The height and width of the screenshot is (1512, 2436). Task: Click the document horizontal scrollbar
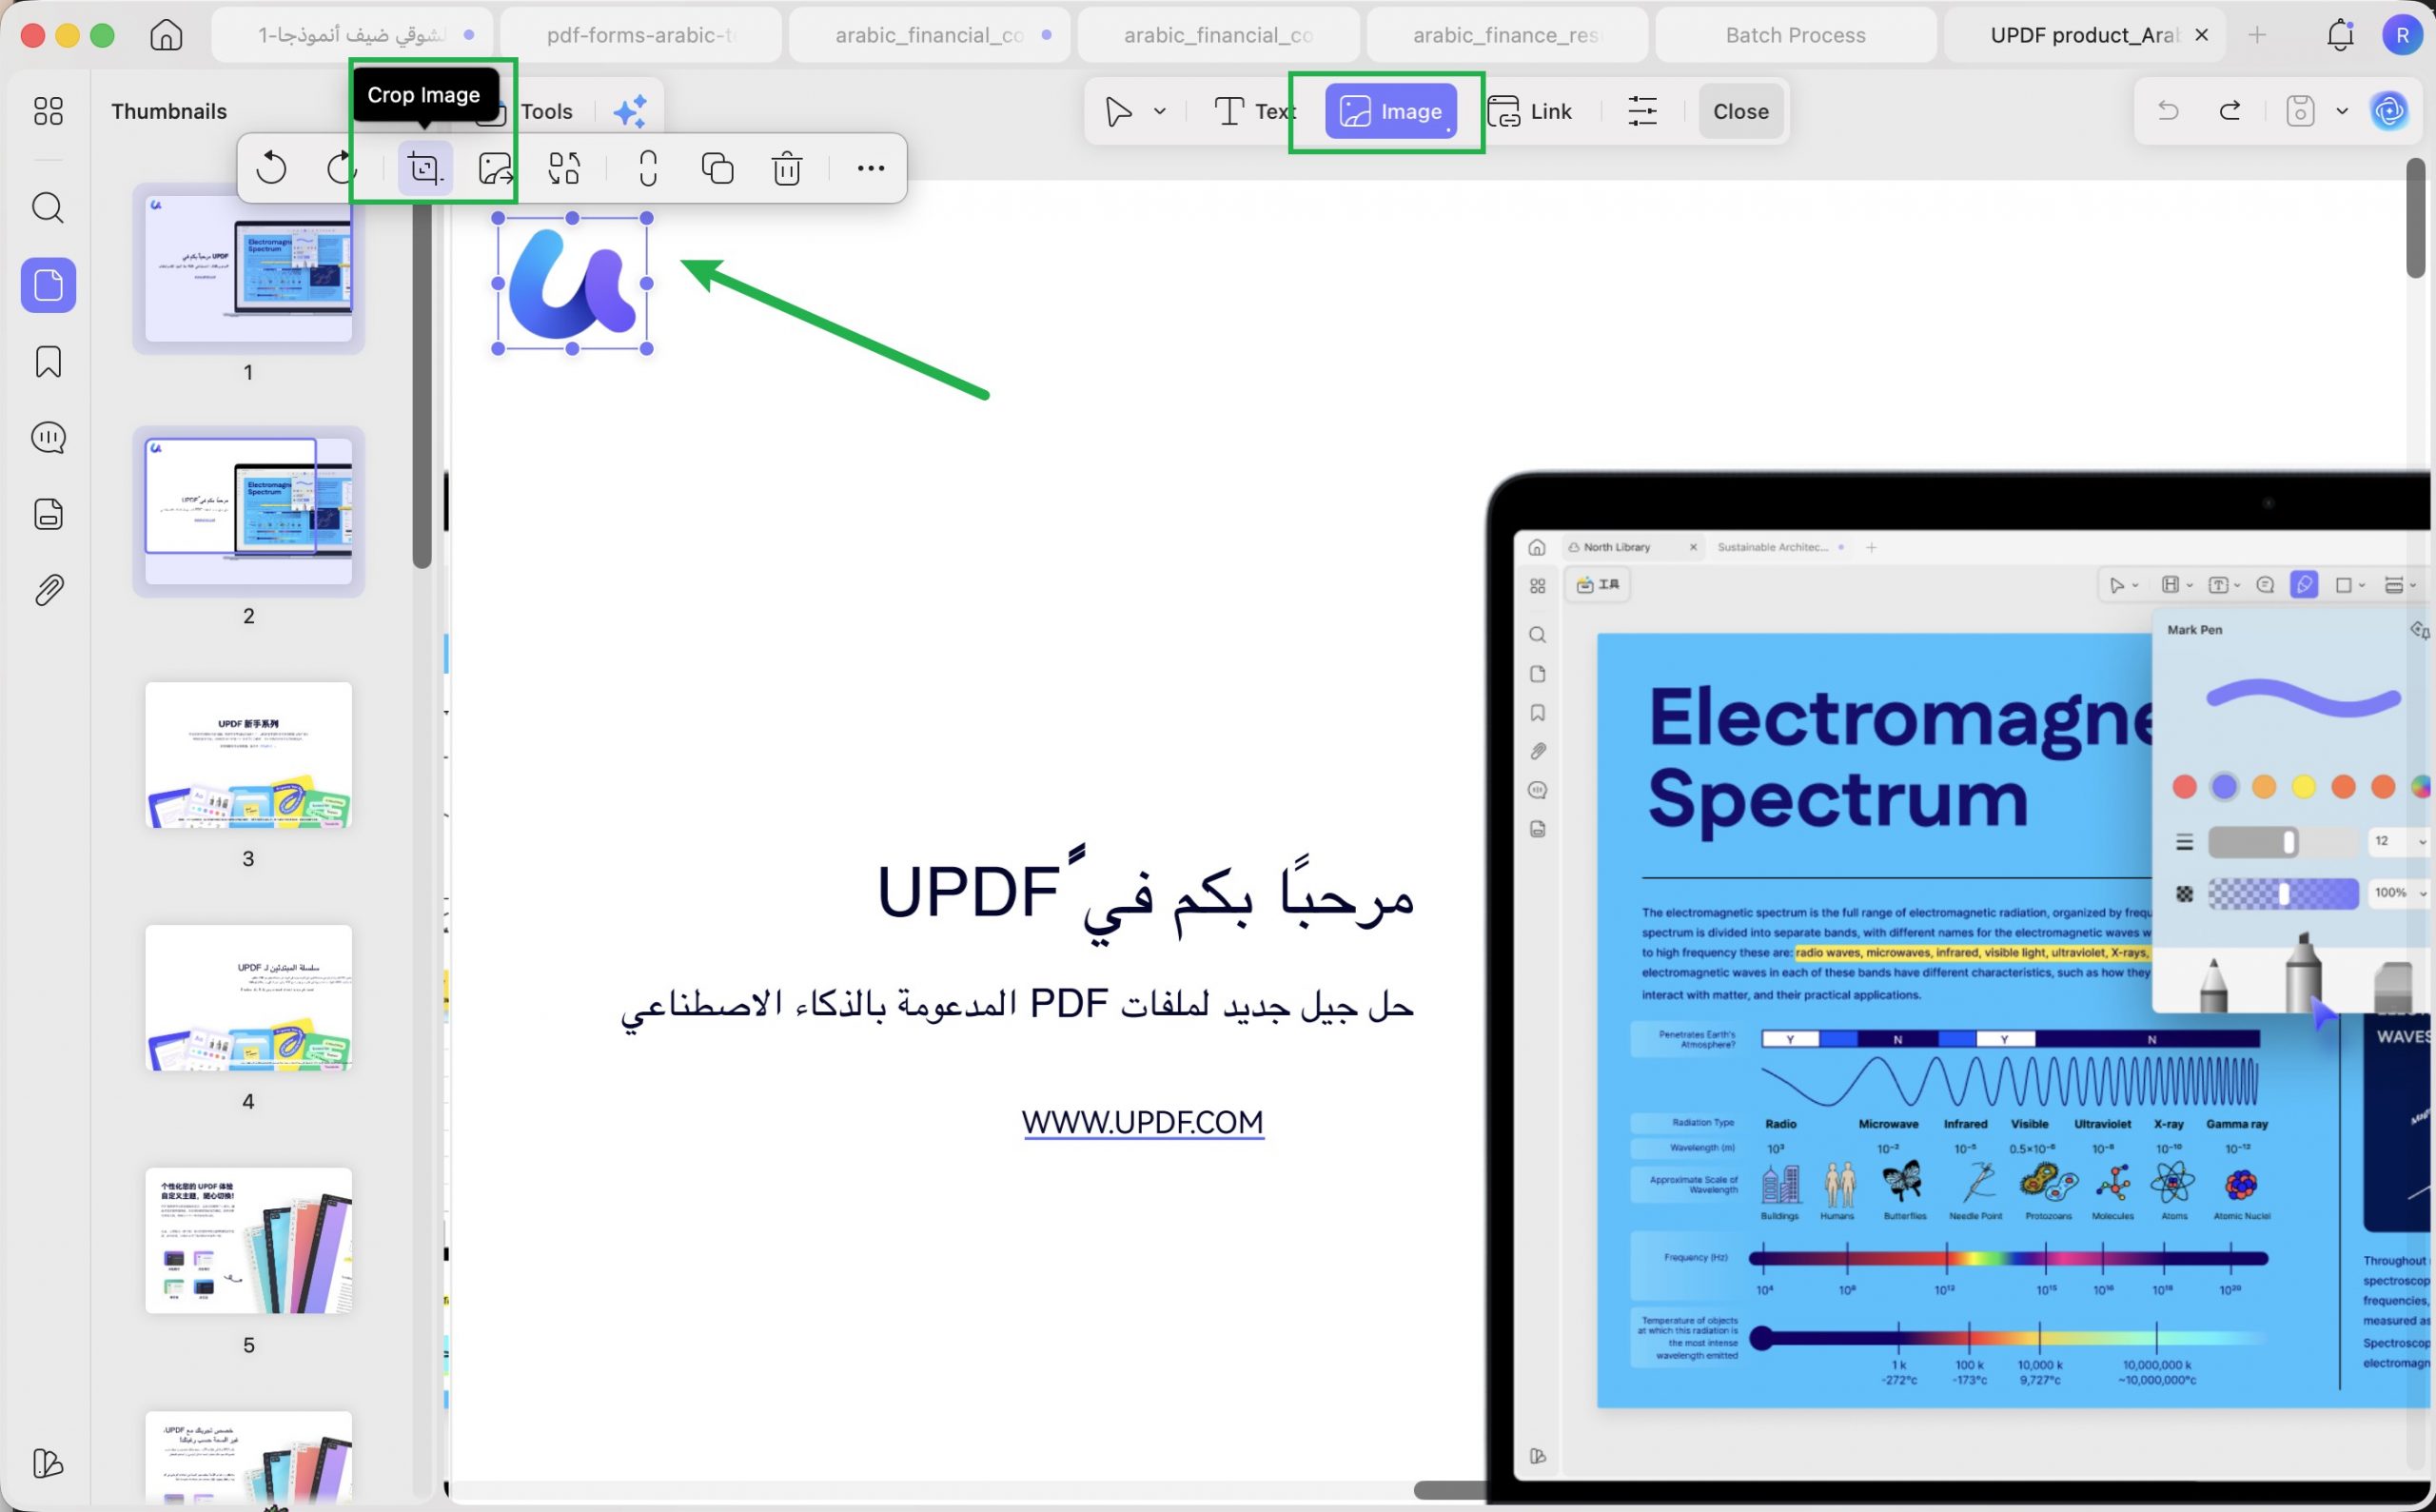tap(1448, 1490)
